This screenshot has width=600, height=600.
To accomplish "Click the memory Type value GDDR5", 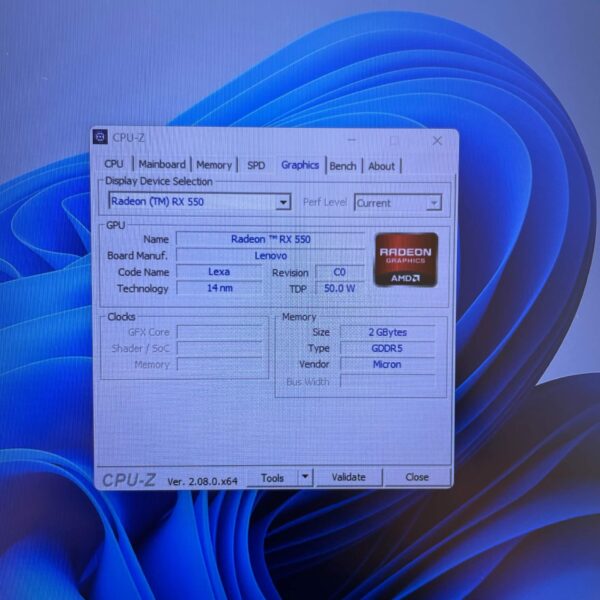I will coord(388,348).
